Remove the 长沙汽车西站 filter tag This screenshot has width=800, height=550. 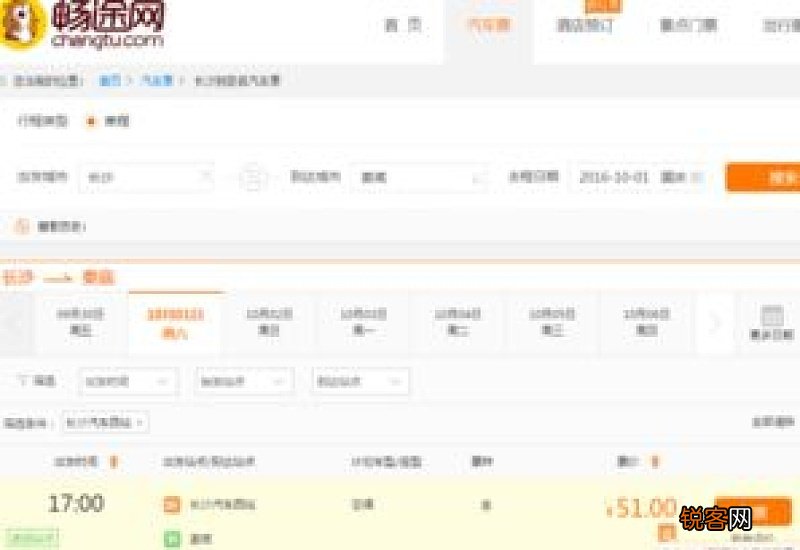coord(140,422)
